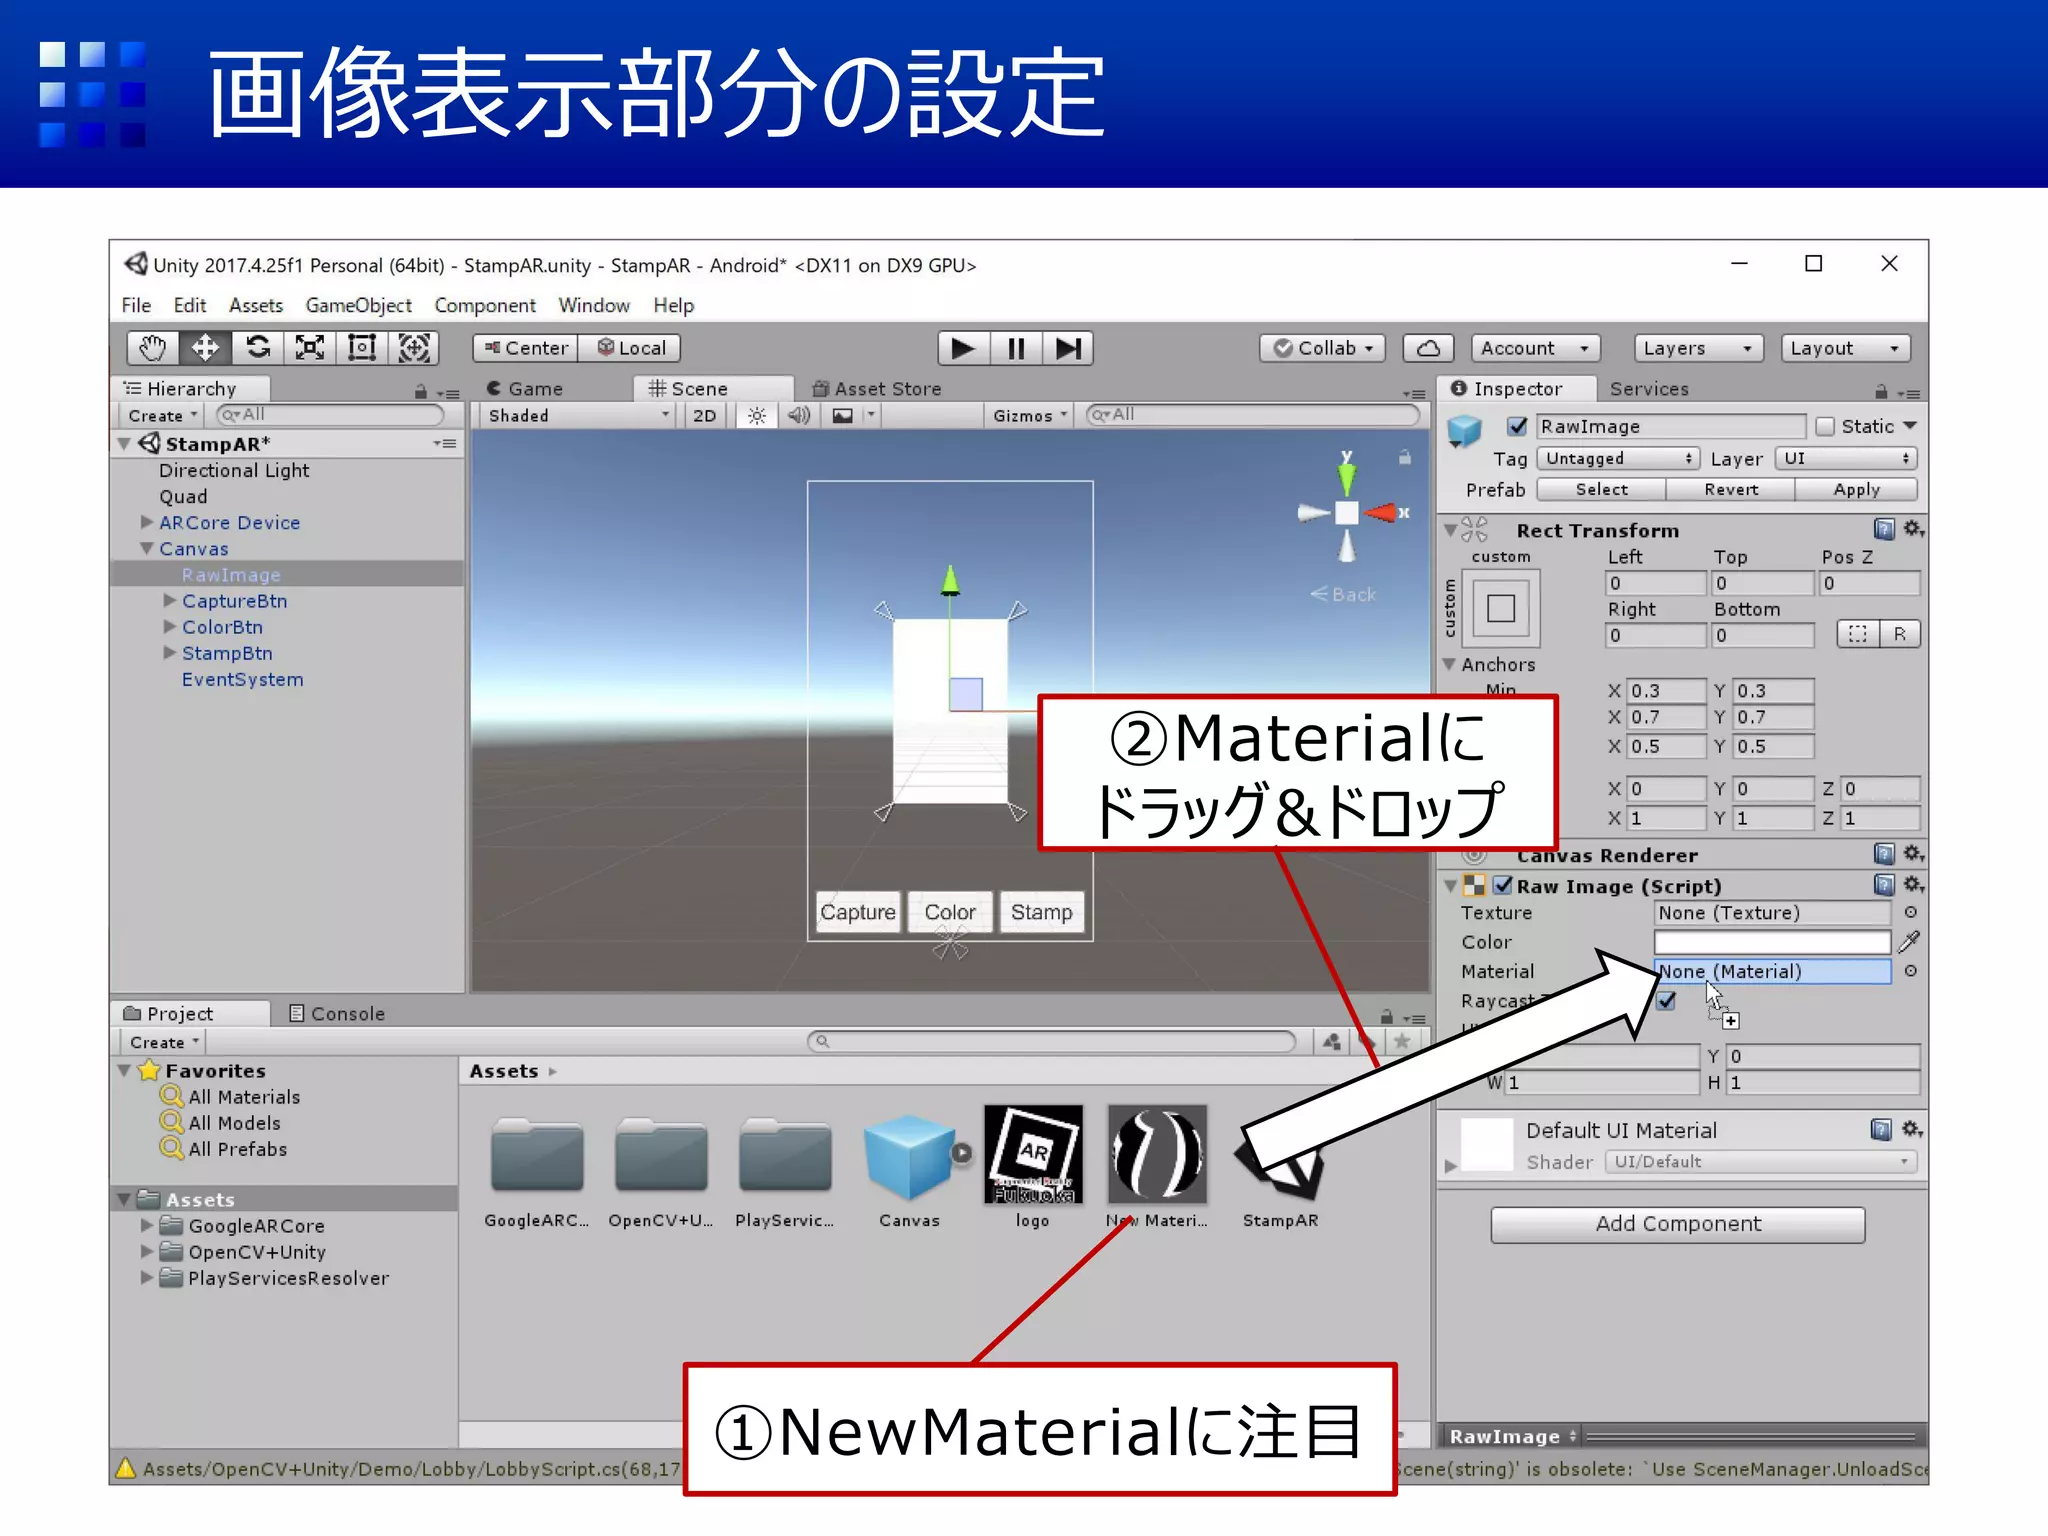Open Default UI Material gear menu

1911,1129
